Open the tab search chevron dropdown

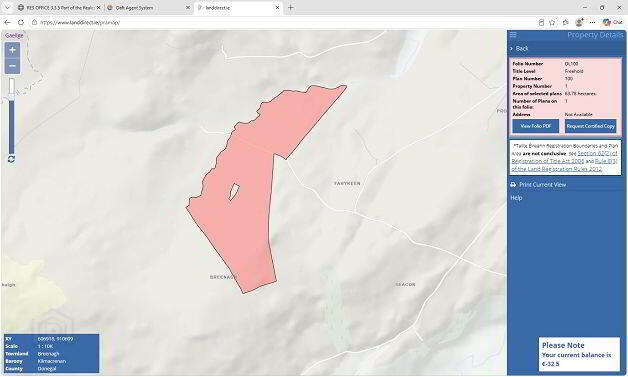click(7, 7)
